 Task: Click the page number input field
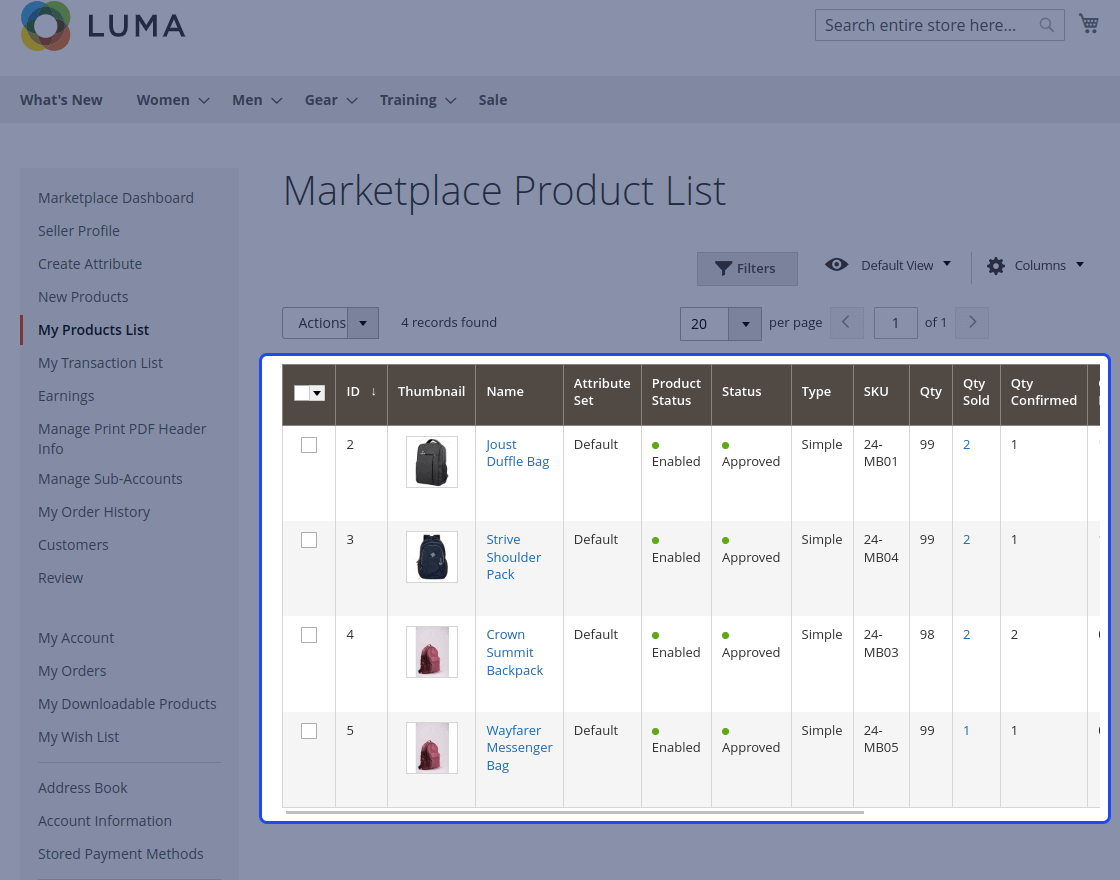[x=896, y=323]
